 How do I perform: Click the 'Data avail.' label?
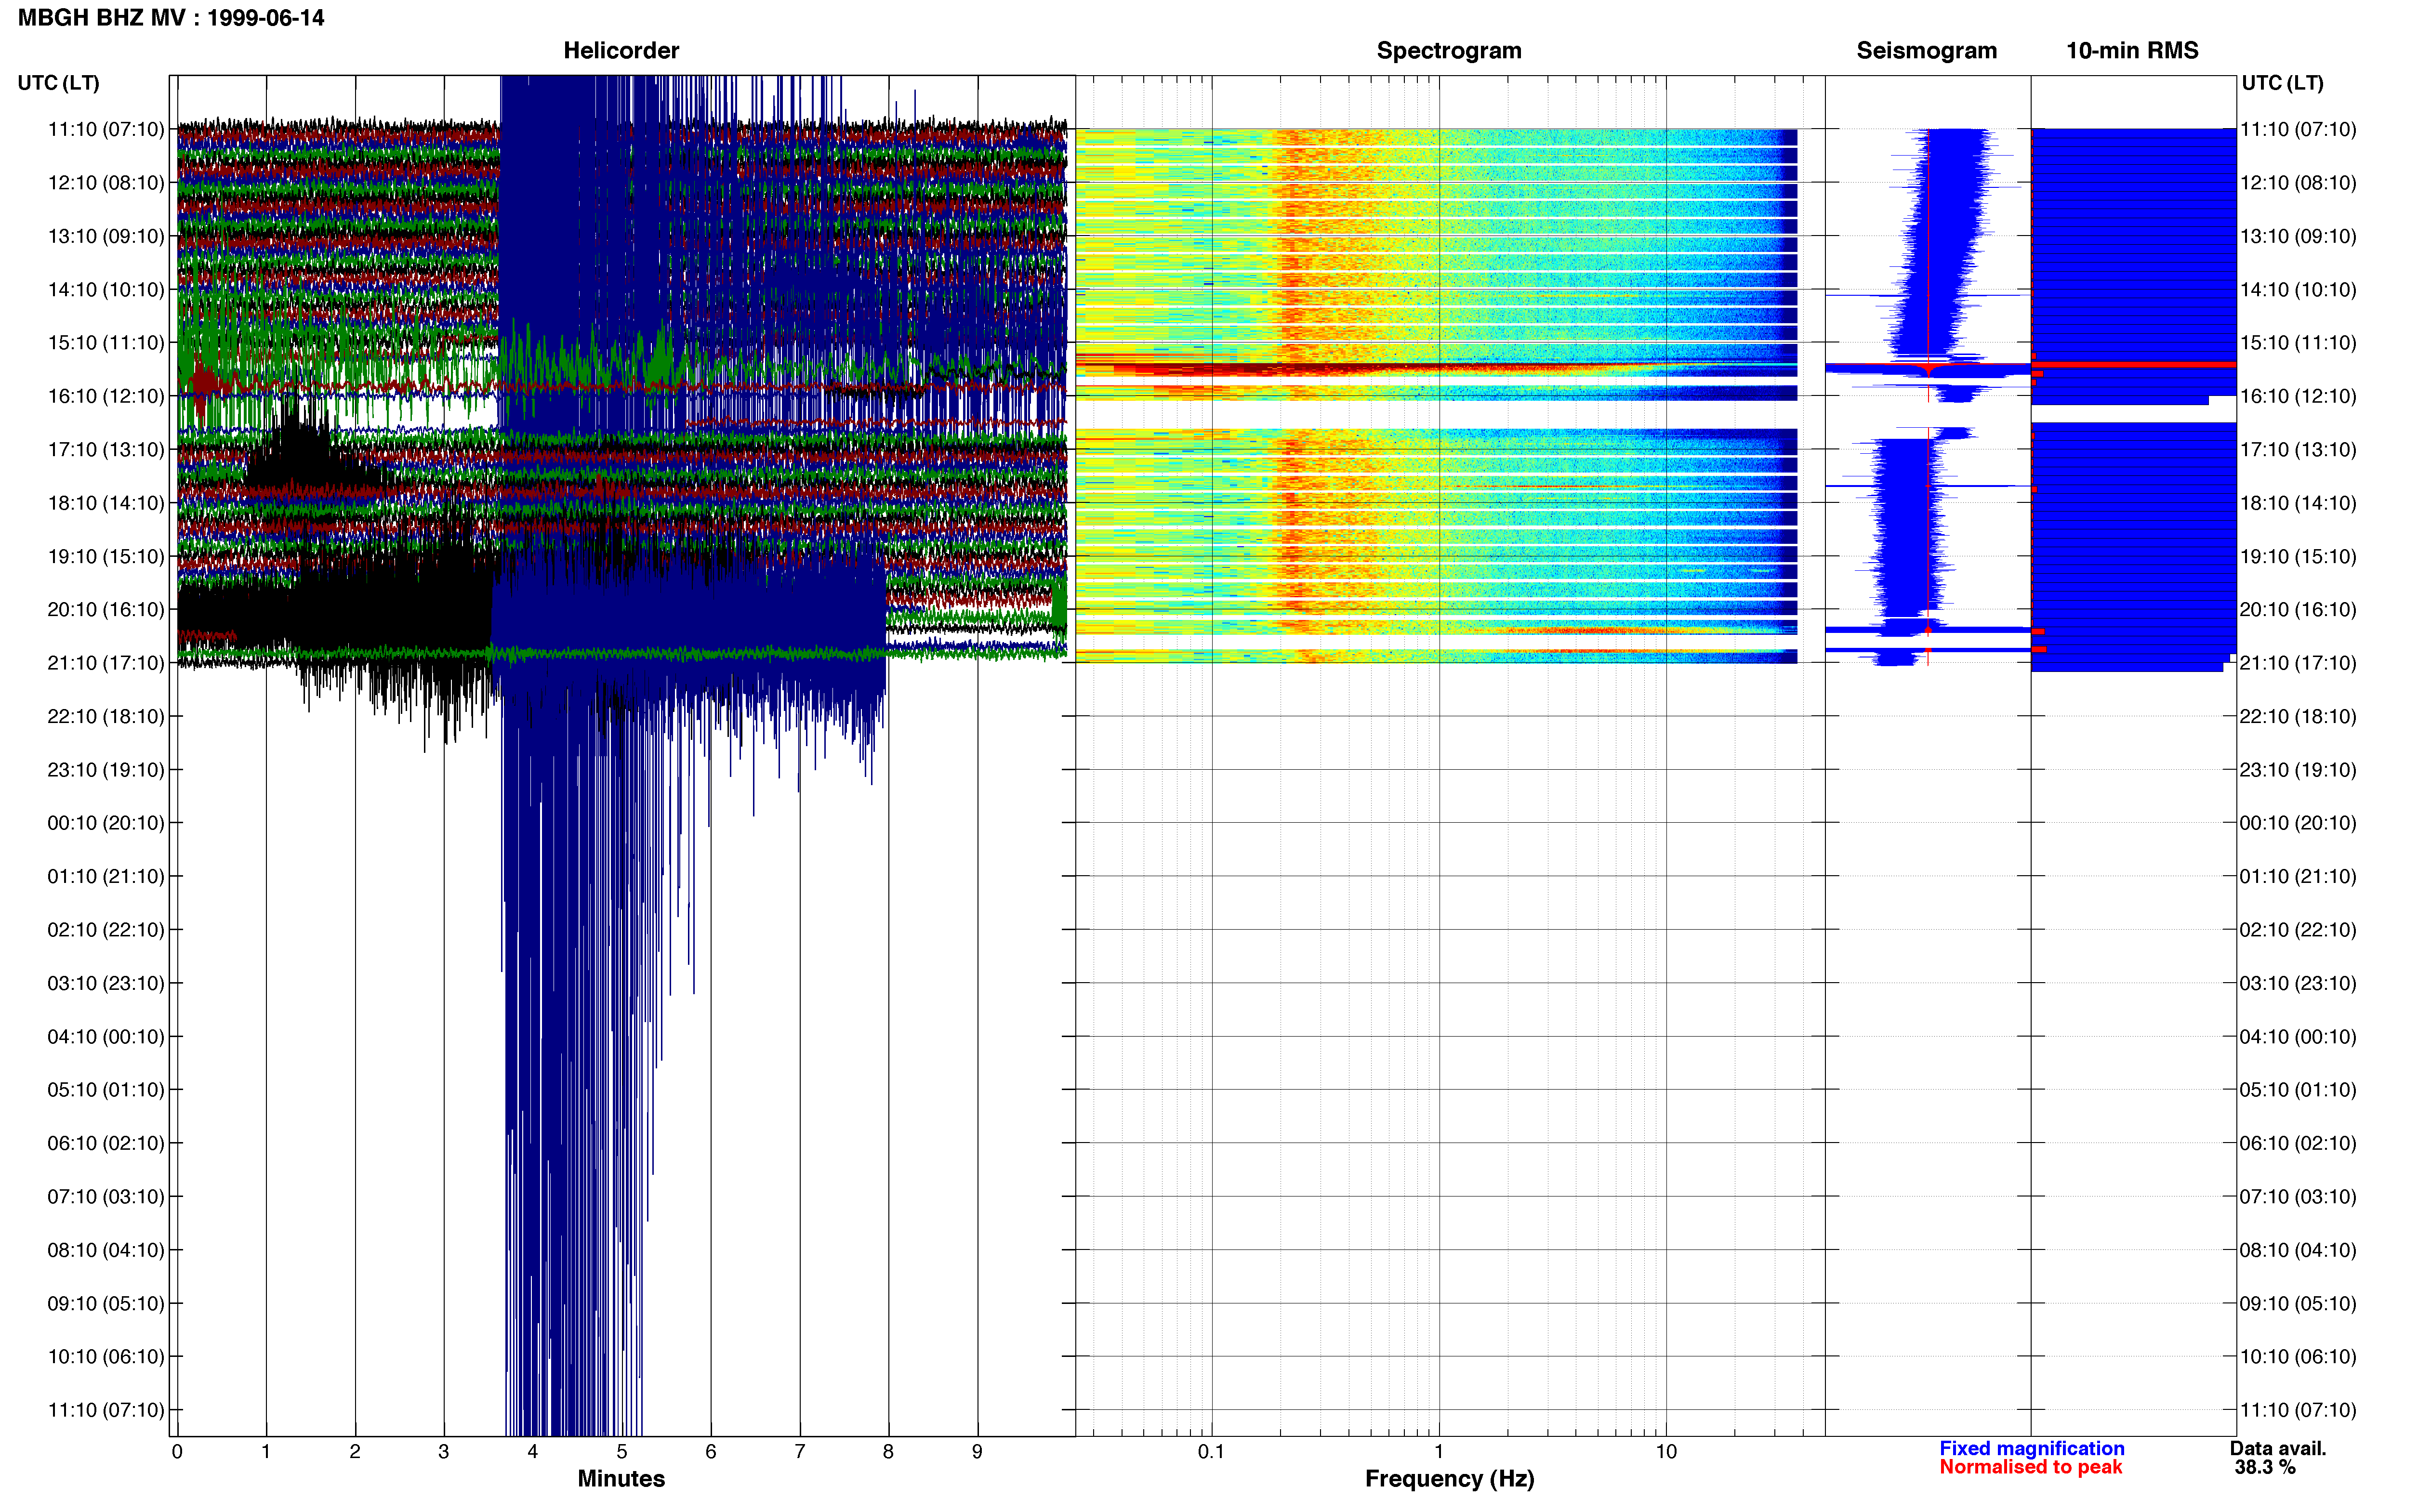(2278, 1448)
